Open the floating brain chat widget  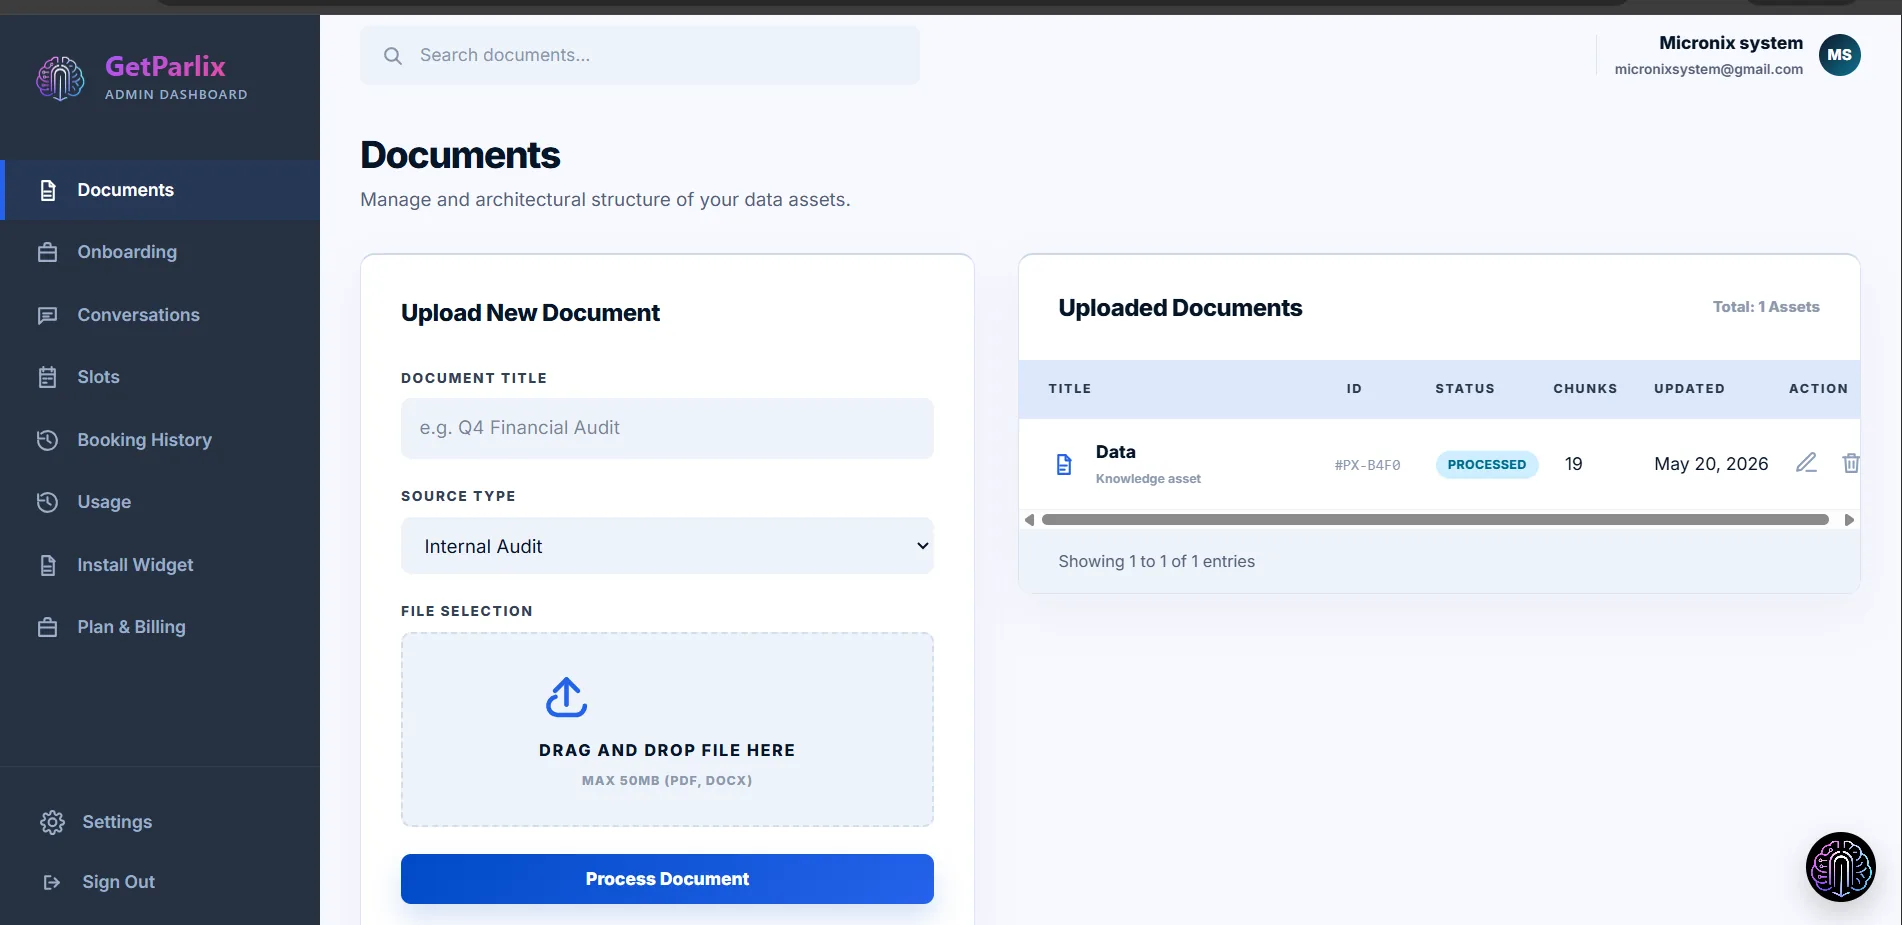coord(1840,867)
